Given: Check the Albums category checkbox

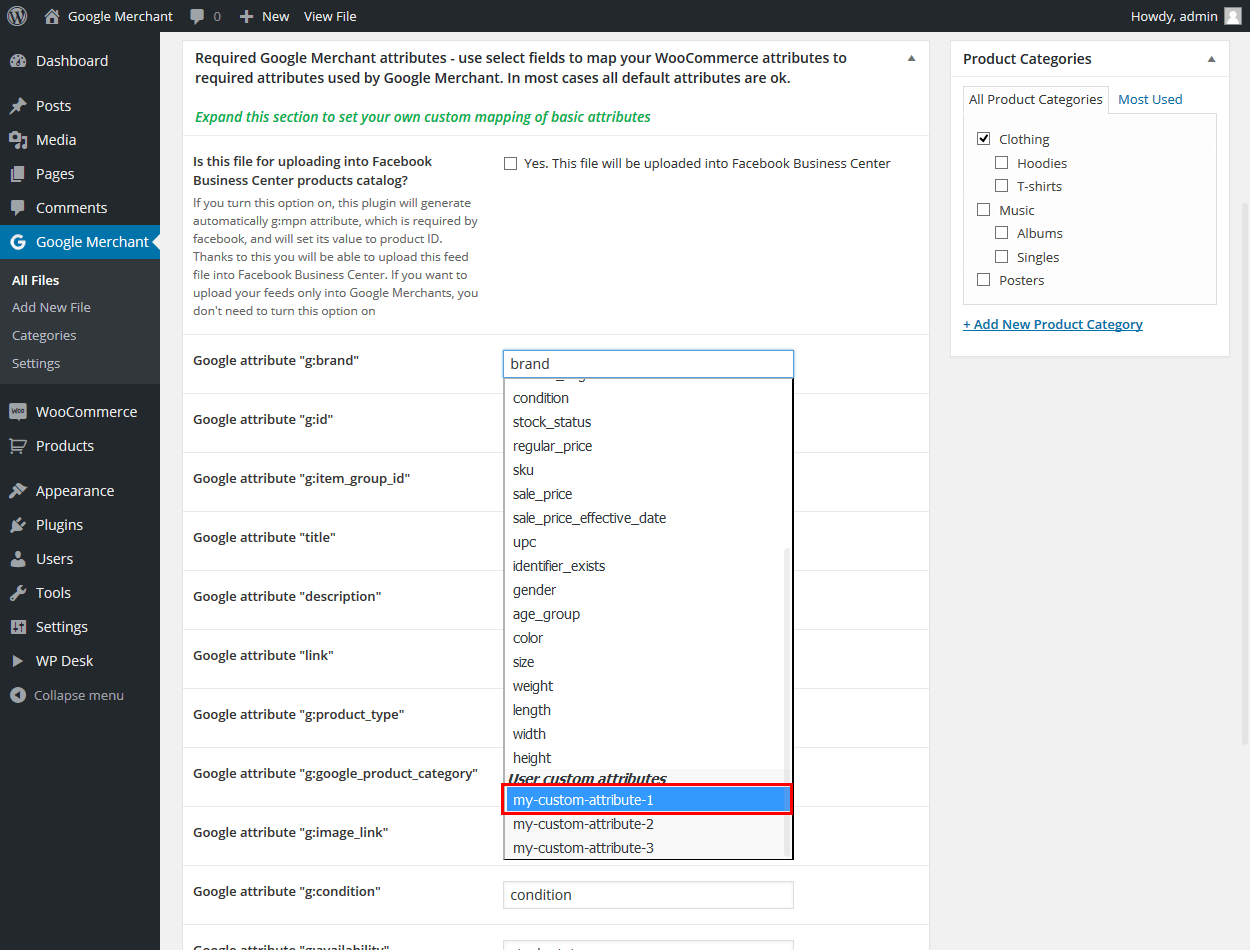Looking at the screenshot, I should coord(1002,233).
